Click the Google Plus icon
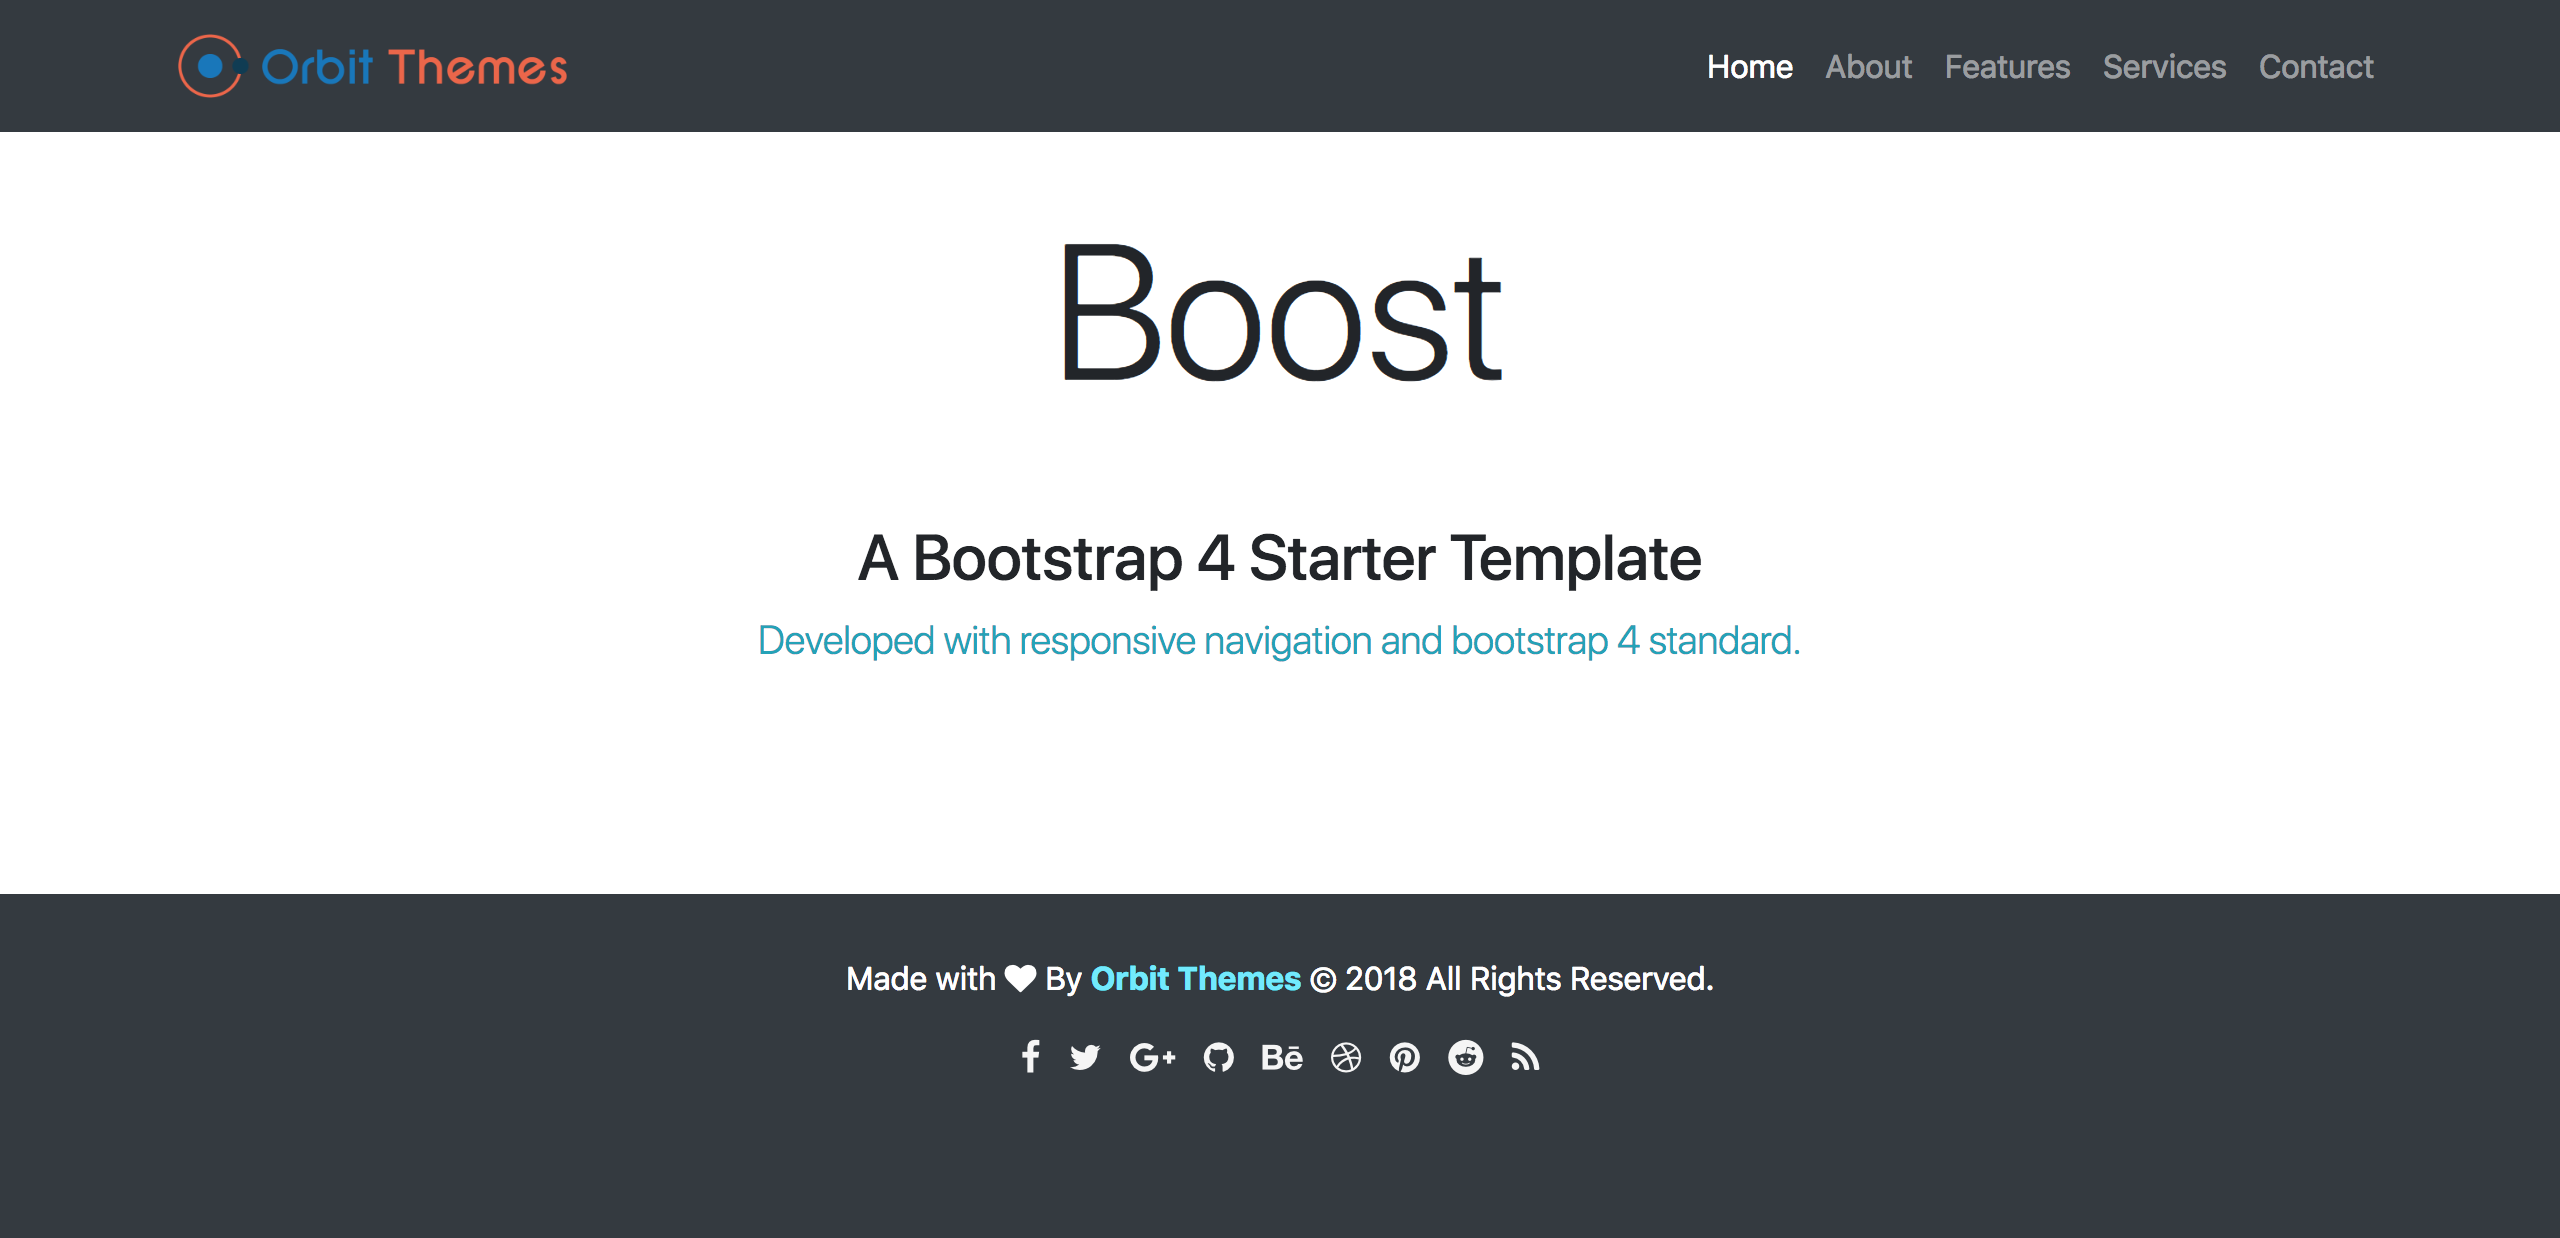The image size is (2560, 1238). tap(1152, 1057)
